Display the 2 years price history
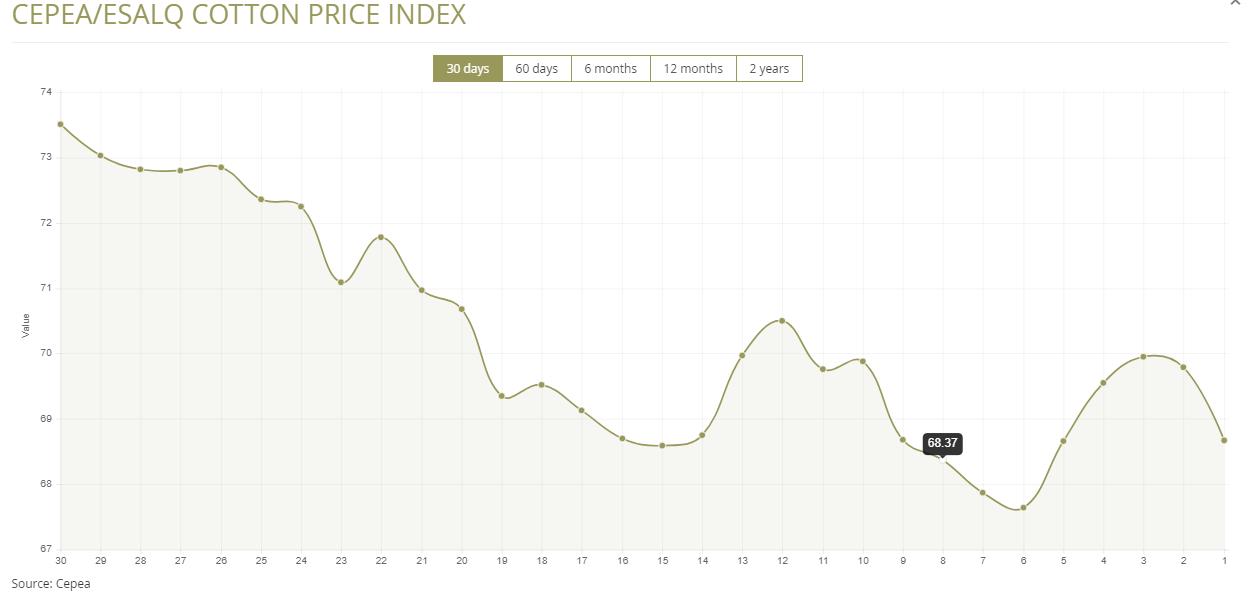Viewport: 1249px width, 594px height. 768,69
